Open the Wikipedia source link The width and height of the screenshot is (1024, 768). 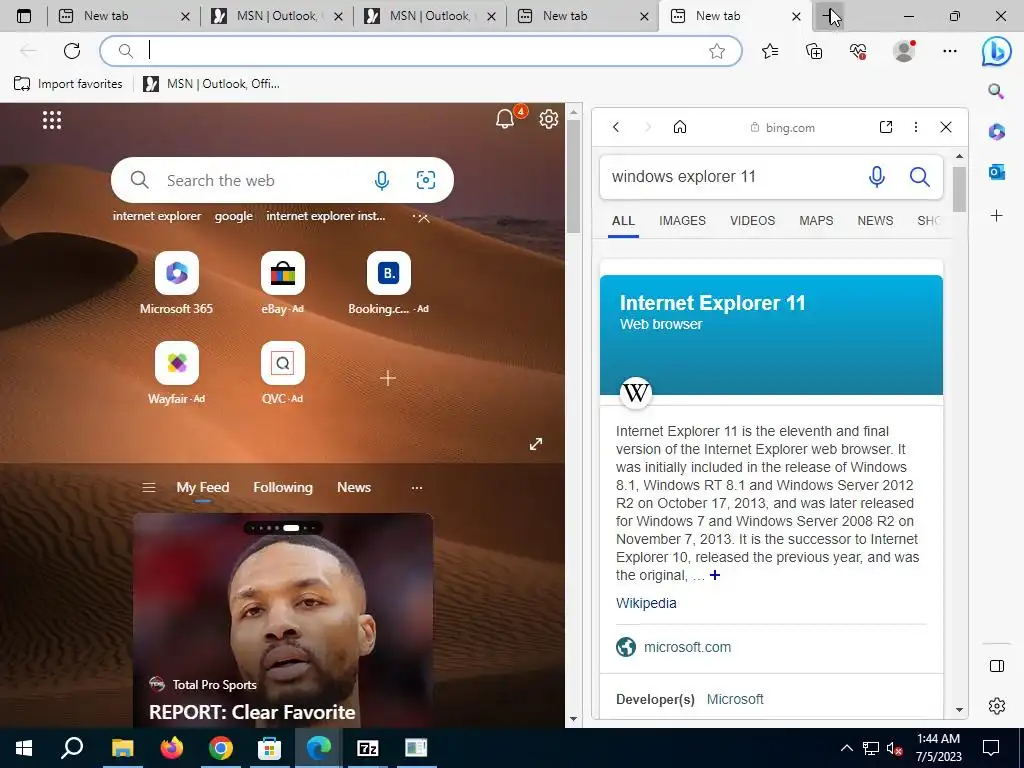click(646, 603)
